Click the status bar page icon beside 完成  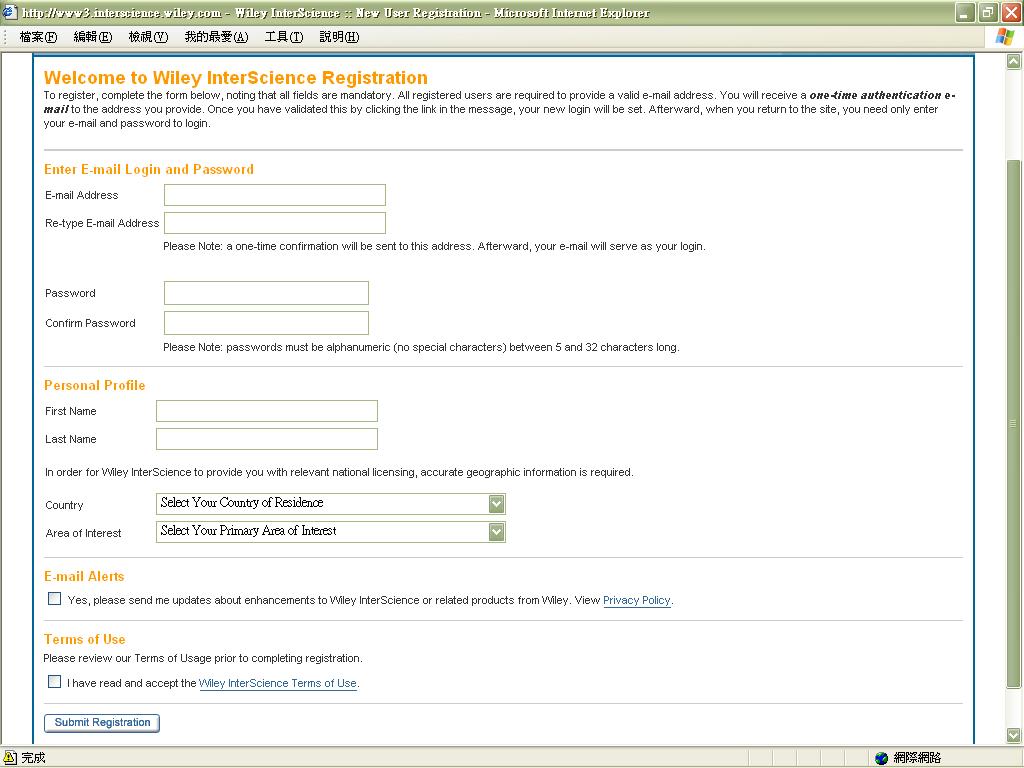(x=10, y=758)
